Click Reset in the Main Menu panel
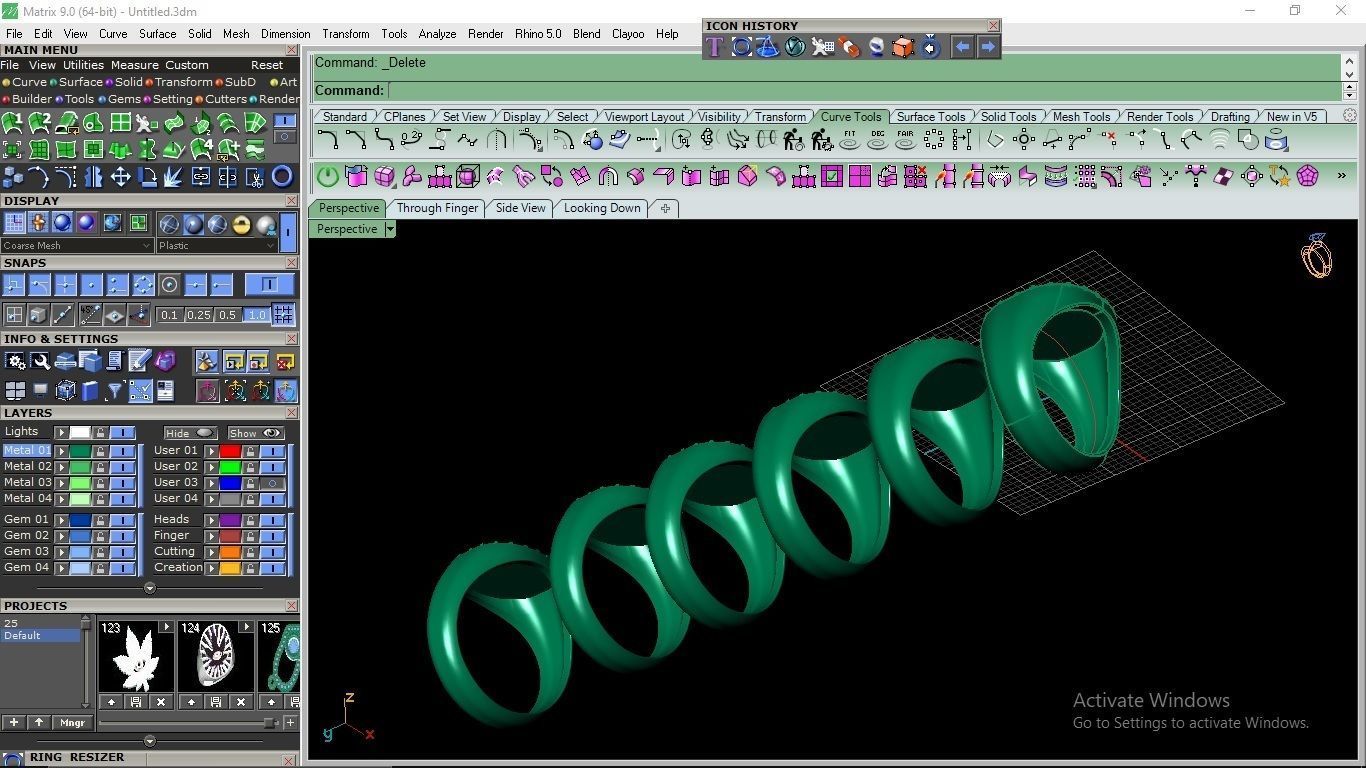Viewport: 1366px width, 768px height. [267, 65]
